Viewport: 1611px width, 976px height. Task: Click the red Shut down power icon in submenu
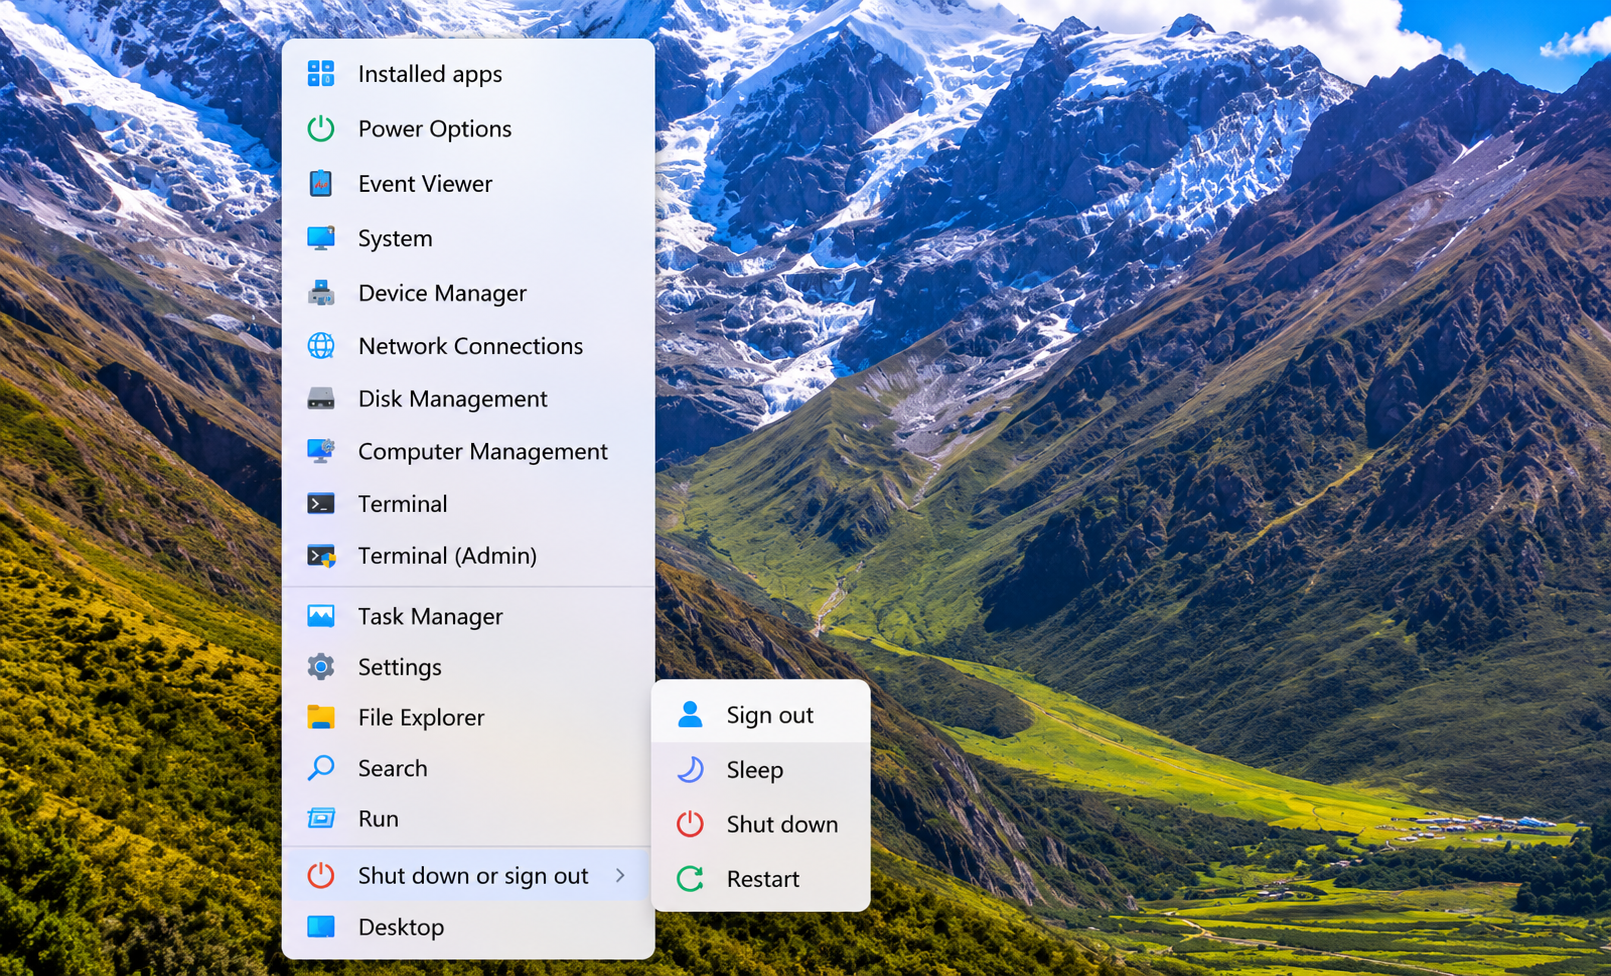[690, 824]
